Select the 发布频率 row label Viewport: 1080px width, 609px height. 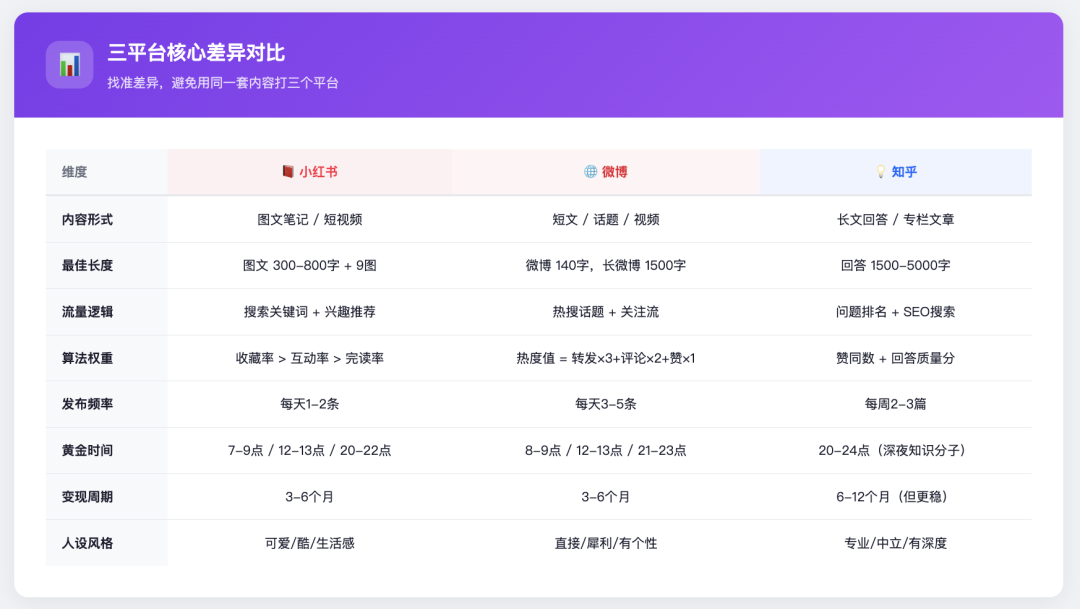tap(87, 404)
